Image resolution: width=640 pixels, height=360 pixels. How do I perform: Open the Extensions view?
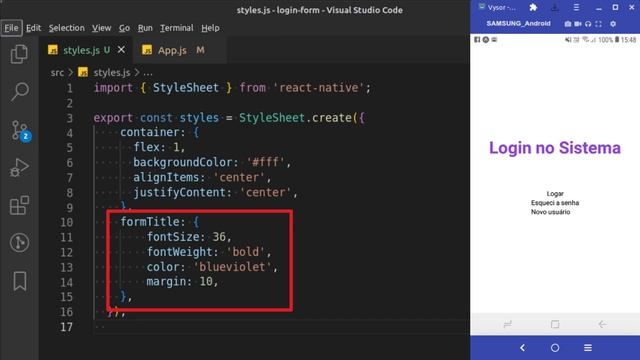19,205
